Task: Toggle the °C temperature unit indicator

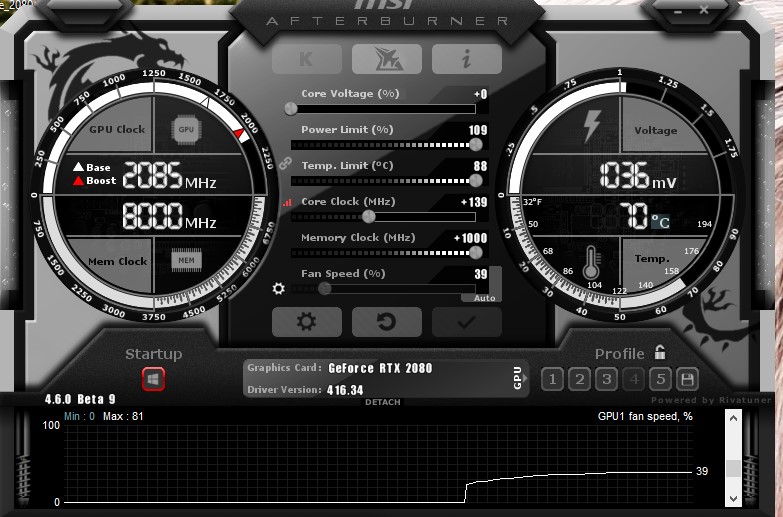Action: tap(660, 221)
